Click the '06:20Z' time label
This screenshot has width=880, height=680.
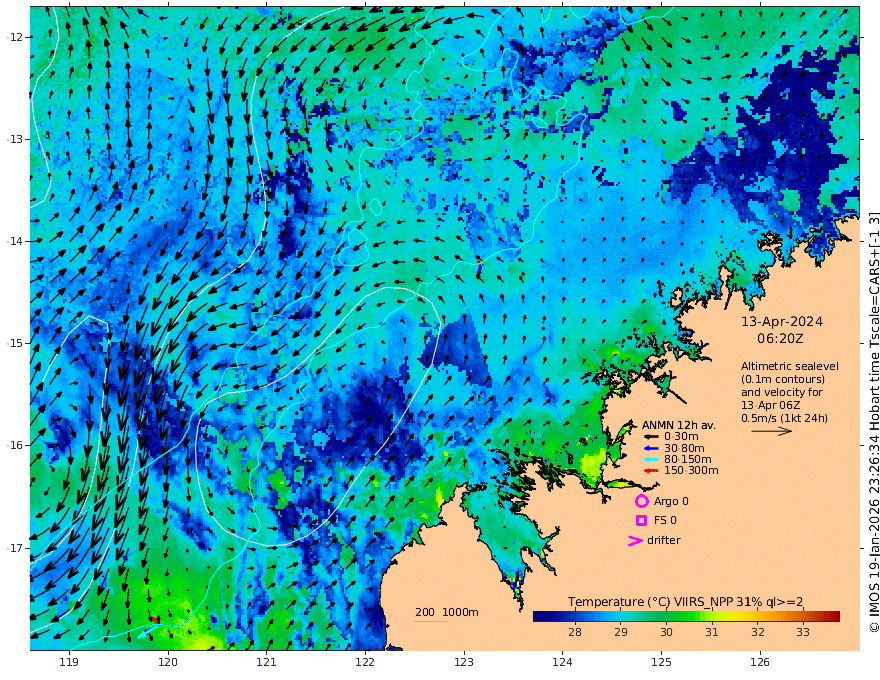tap(780, 339)
